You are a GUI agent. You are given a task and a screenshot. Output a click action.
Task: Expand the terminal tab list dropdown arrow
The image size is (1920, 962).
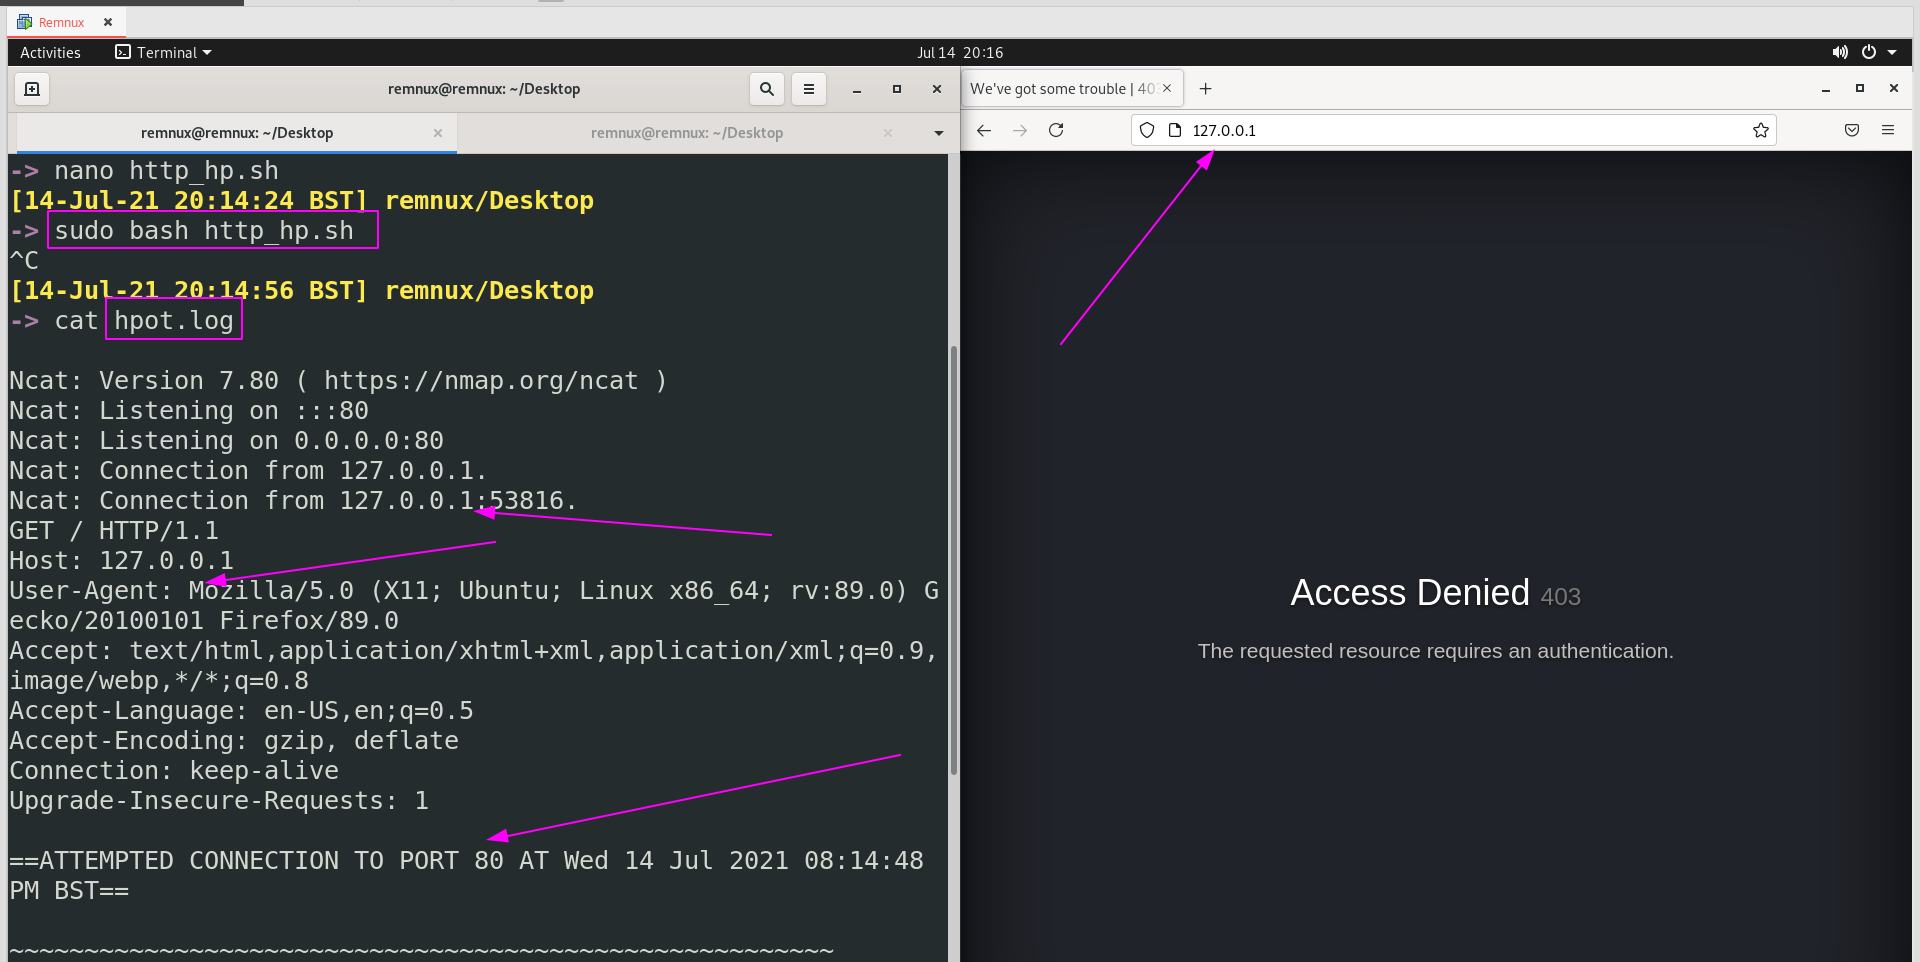point(938,133)
